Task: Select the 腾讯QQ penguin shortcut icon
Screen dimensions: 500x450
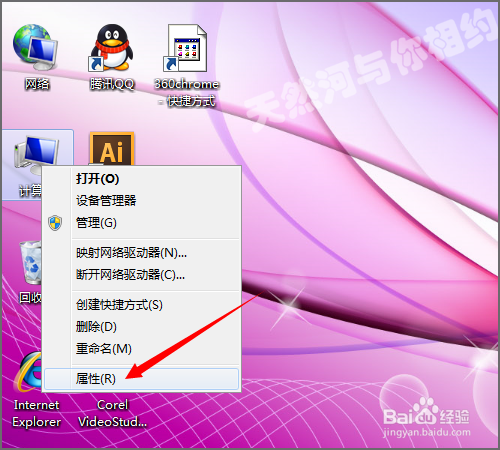Action: 112,47
